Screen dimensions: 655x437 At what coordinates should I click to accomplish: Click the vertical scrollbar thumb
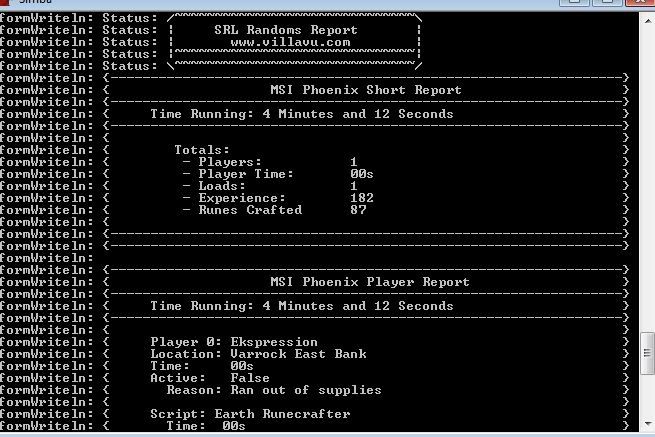pyautogui.click(x=646, y=353)
